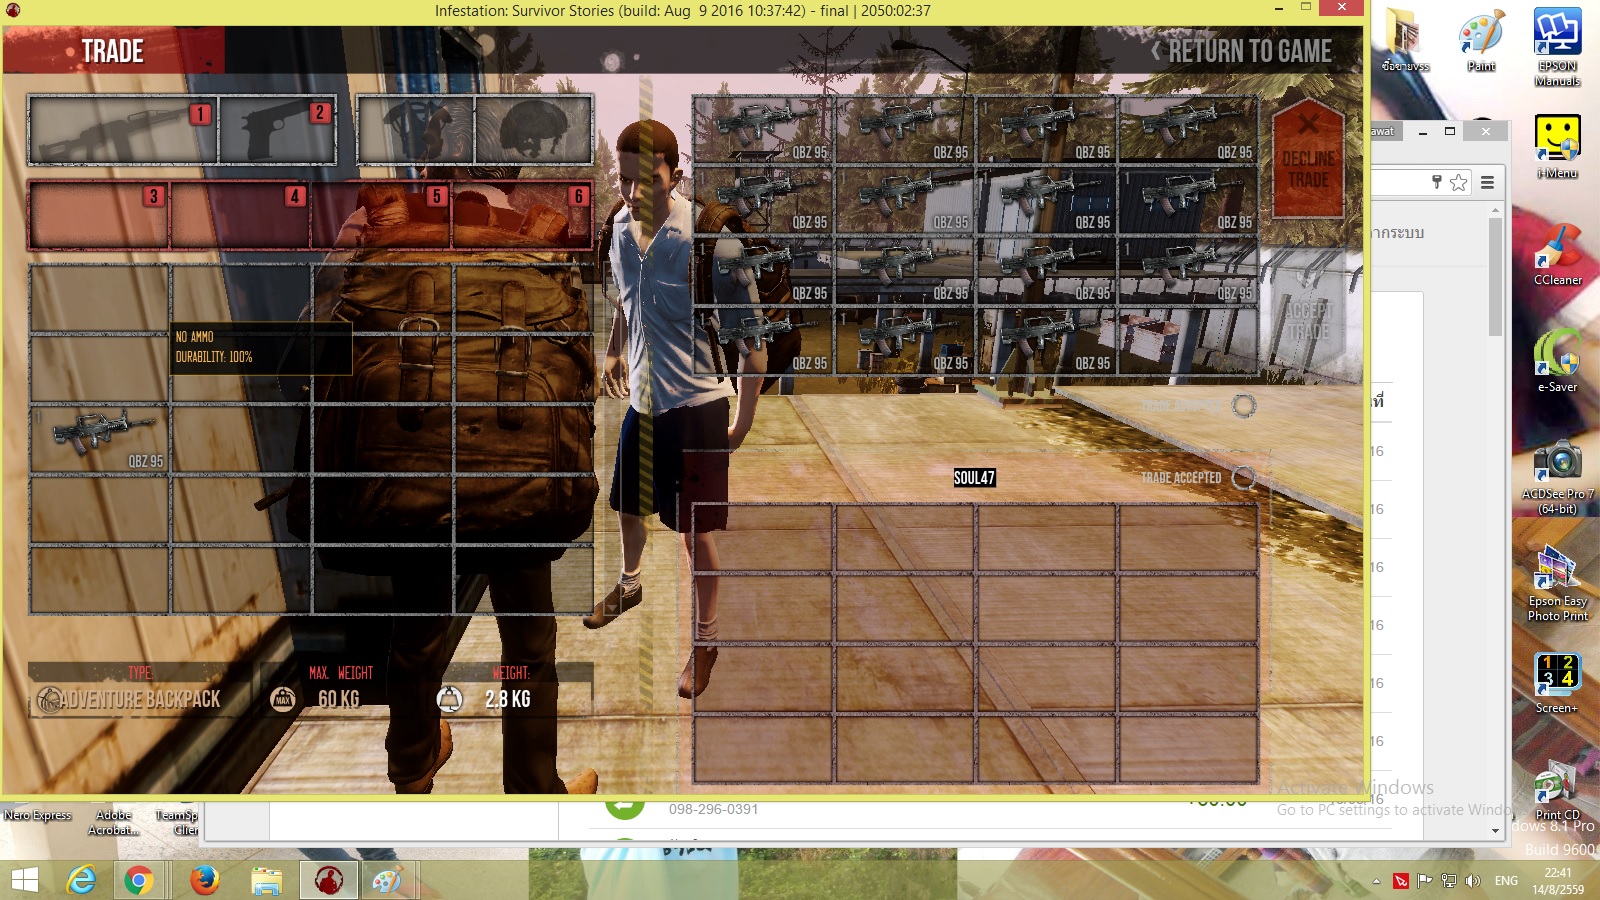Toggle Trade Accepted circle near SOUL47

[x=1244, y=478]
